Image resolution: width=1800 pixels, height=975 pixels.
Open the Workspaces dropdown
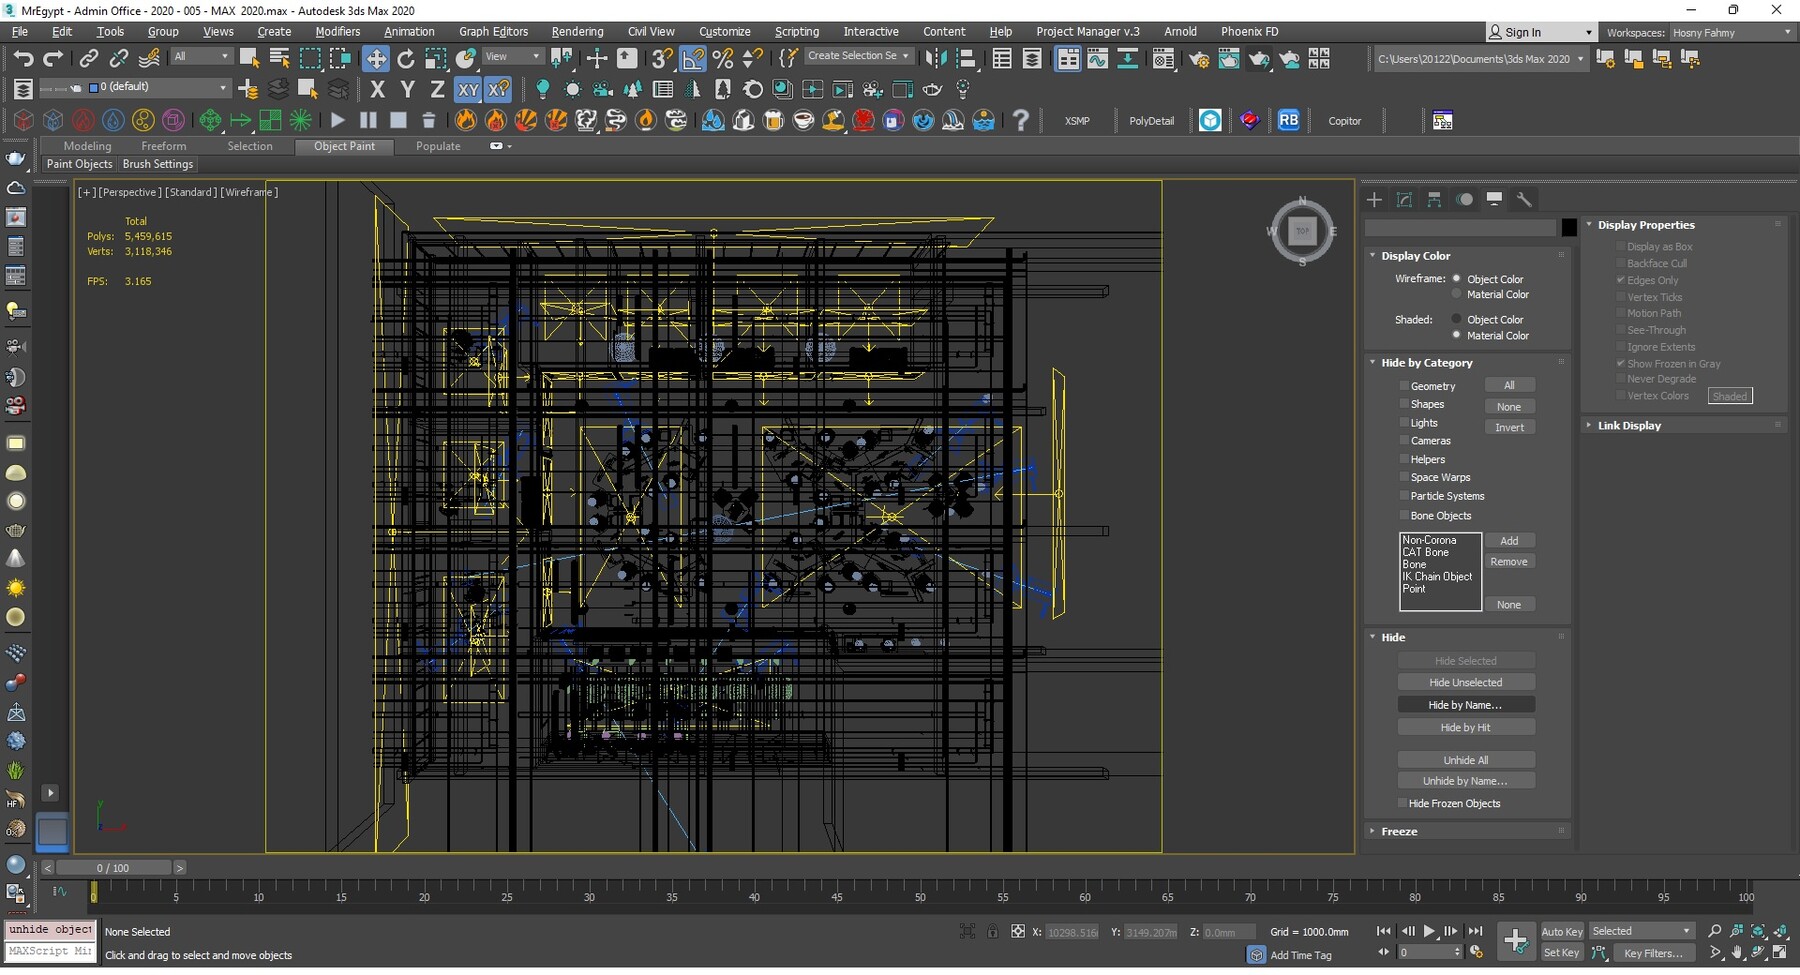pos(1732,33)
